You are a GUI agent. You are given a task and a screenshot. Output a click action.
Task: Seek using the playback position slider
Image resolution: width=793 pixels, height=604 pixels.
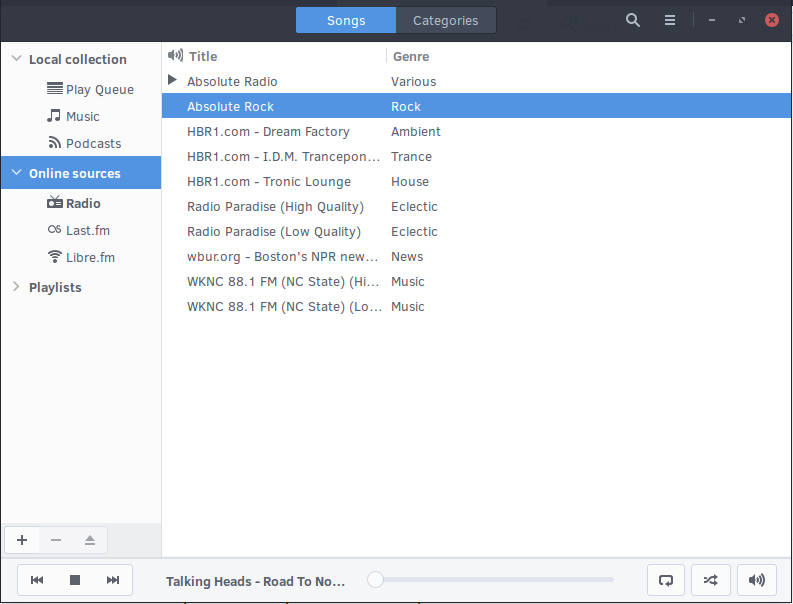click(491, 580)
